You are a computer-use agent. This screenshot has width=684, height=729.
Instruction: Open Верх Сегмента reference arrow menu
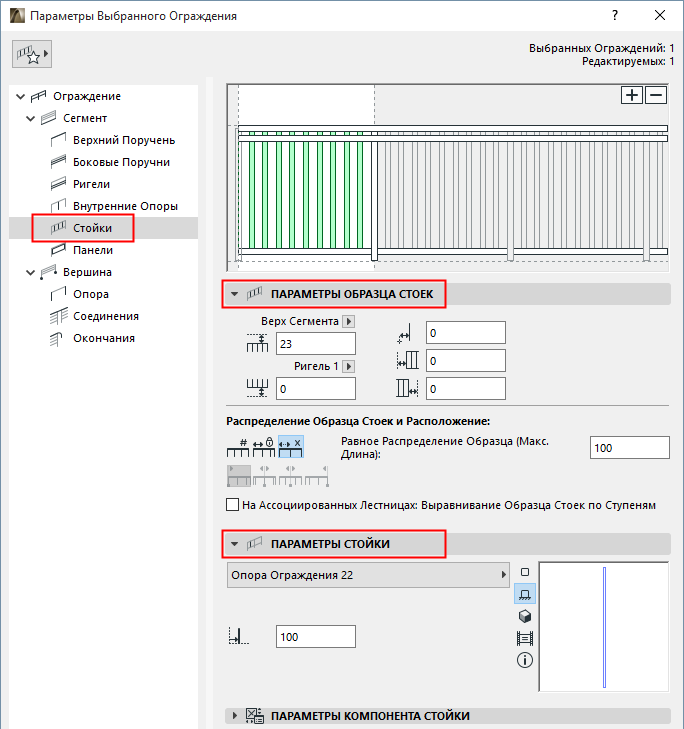tap(349, 321)
